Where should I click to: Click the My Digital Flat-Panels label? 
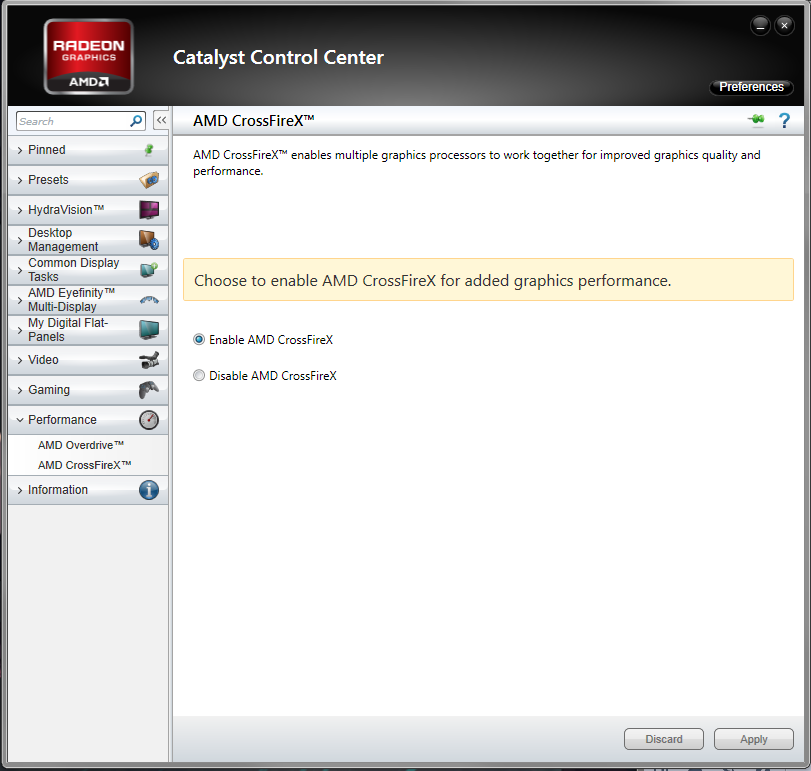point(68,329)
